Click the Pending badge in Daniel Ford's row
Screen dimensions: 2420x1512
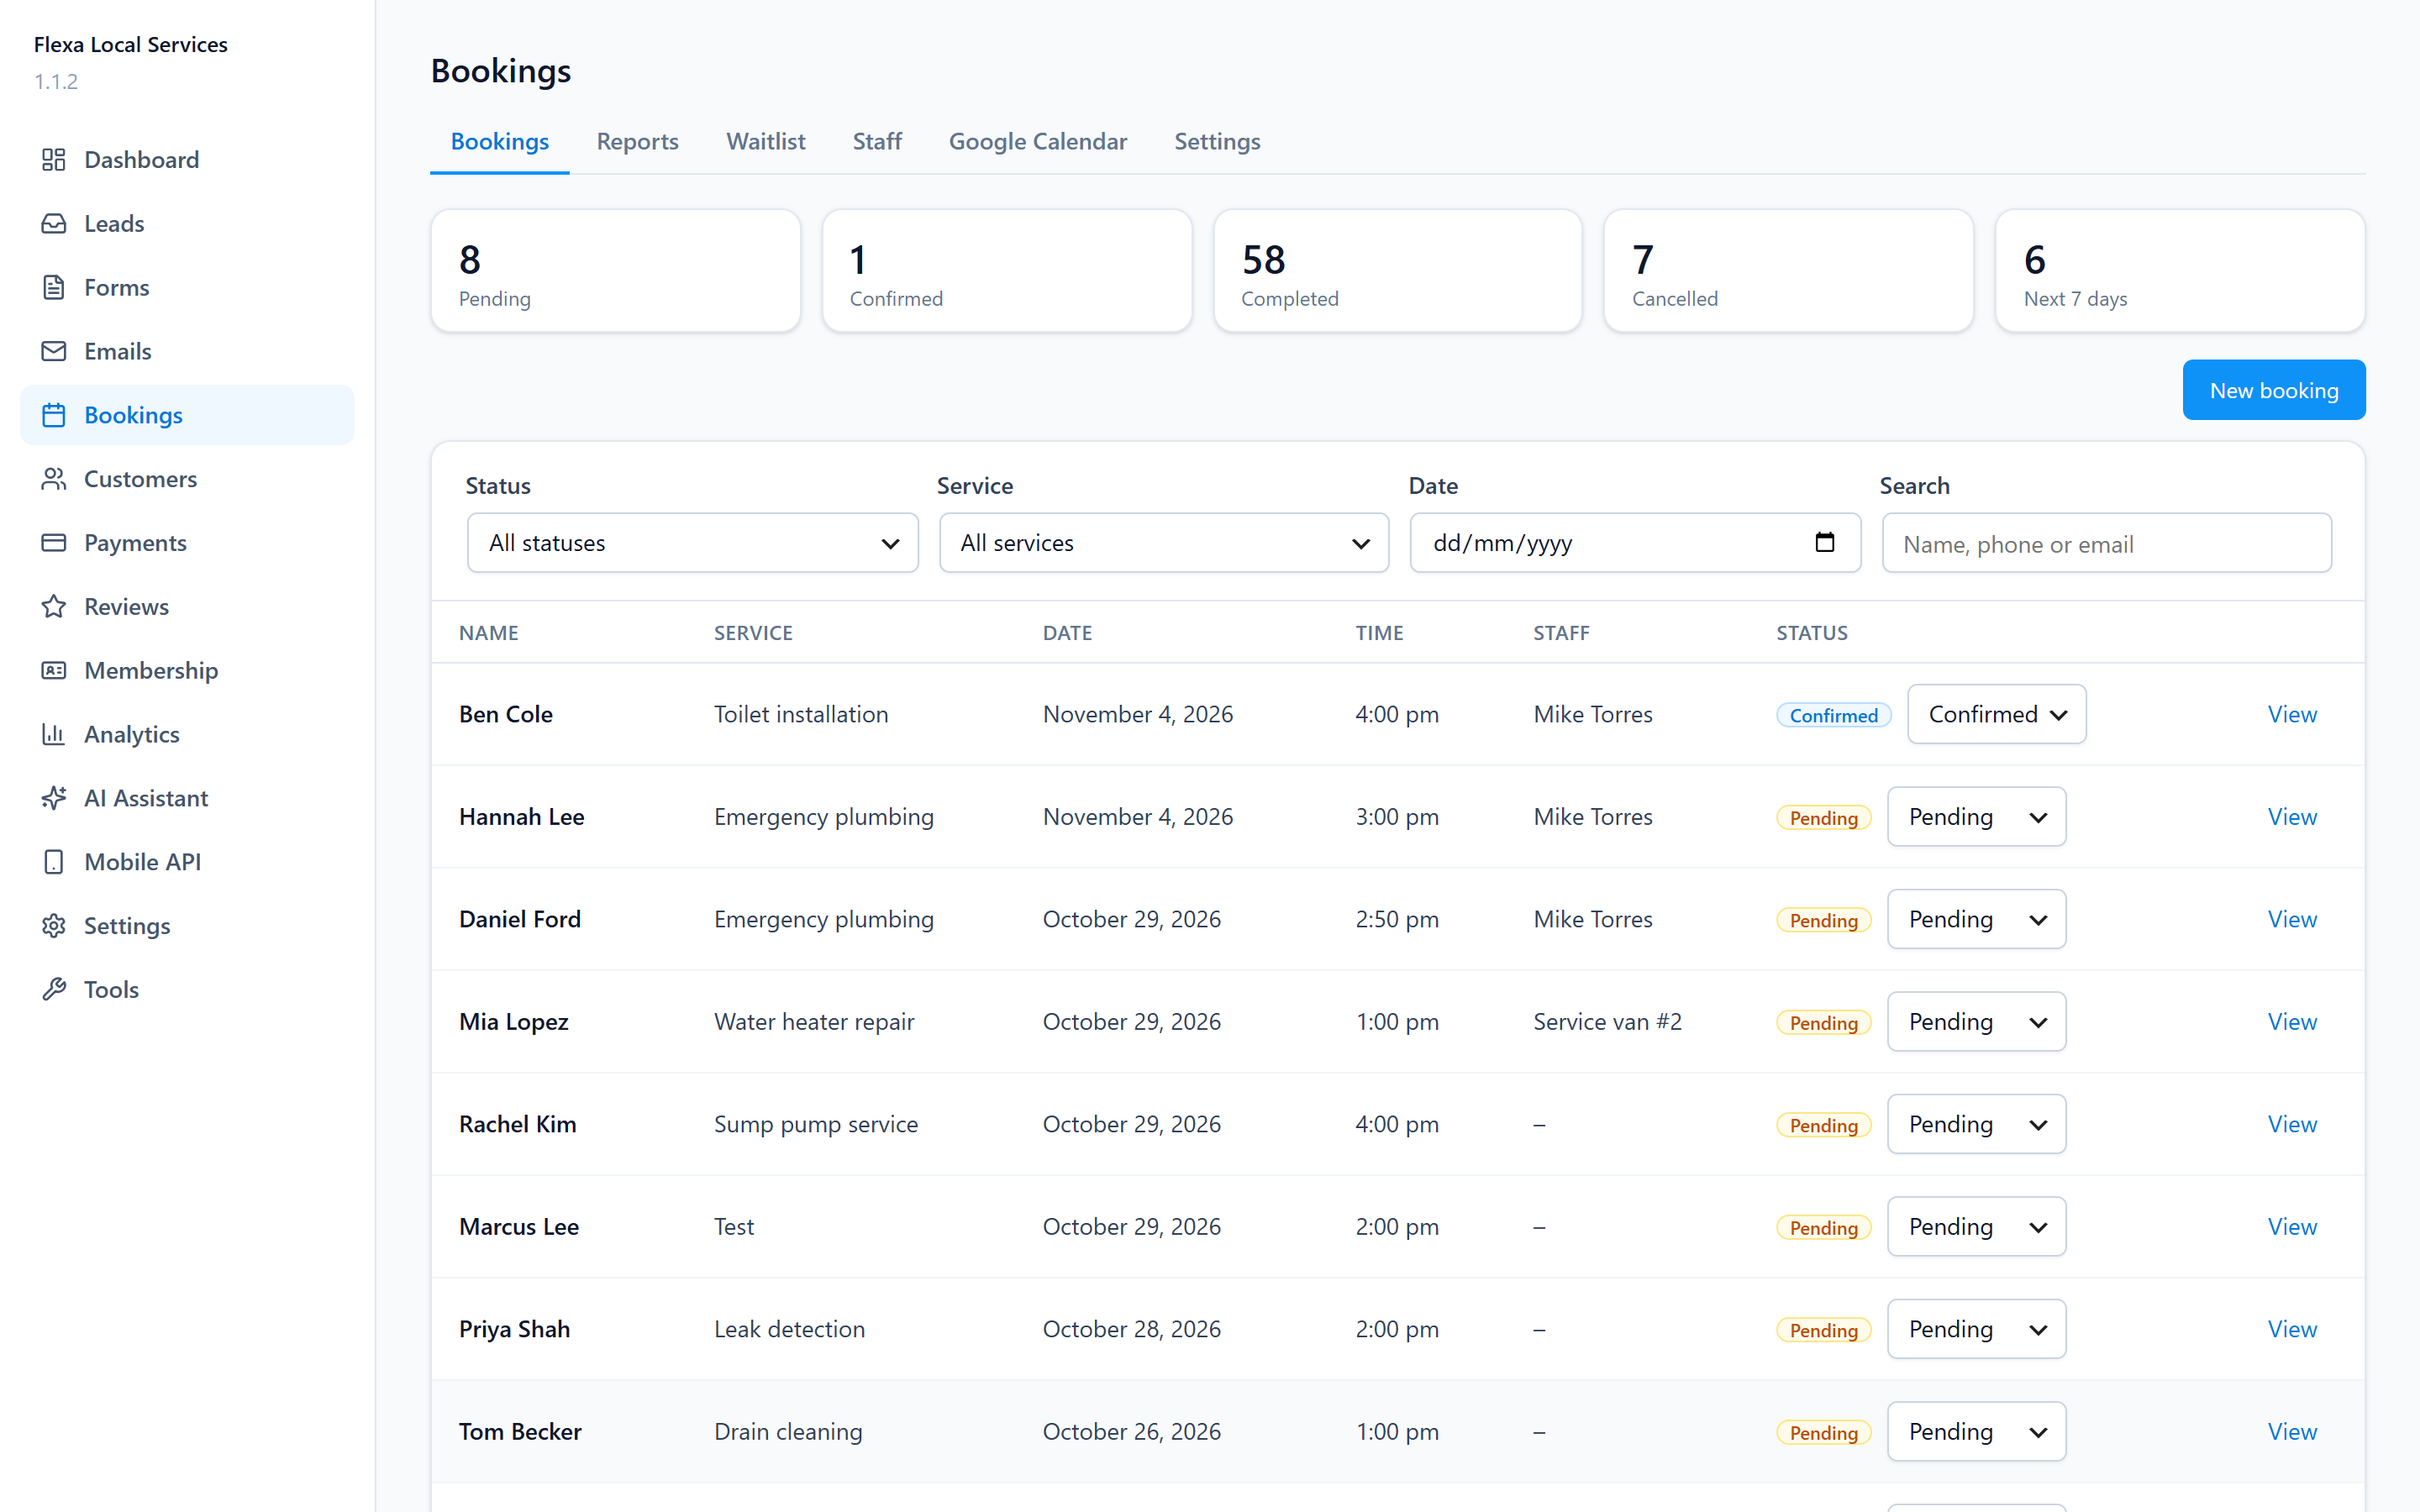(x=1823, y=920)
